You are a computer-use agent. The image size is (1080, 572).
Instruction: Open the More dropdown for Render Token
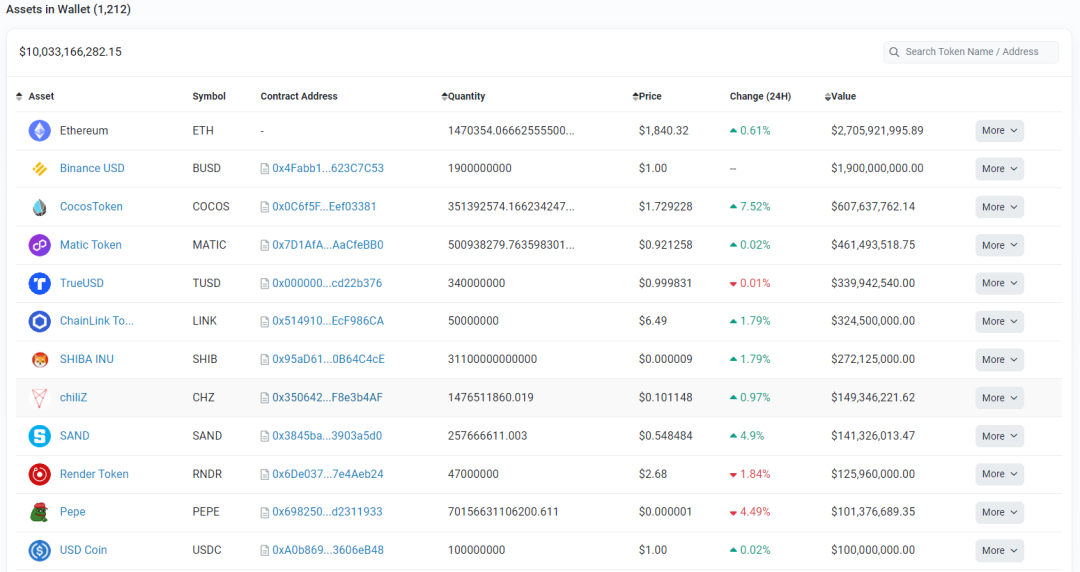999,474
